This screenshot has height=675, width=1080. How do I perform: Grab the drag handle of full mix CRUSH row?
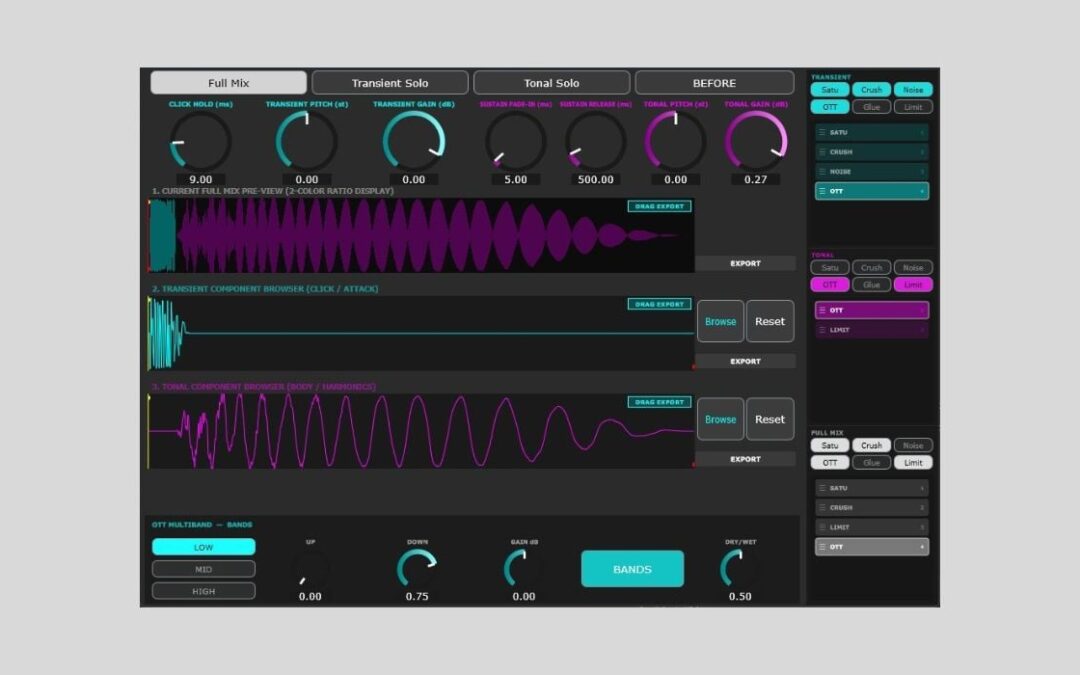(822, 508)
